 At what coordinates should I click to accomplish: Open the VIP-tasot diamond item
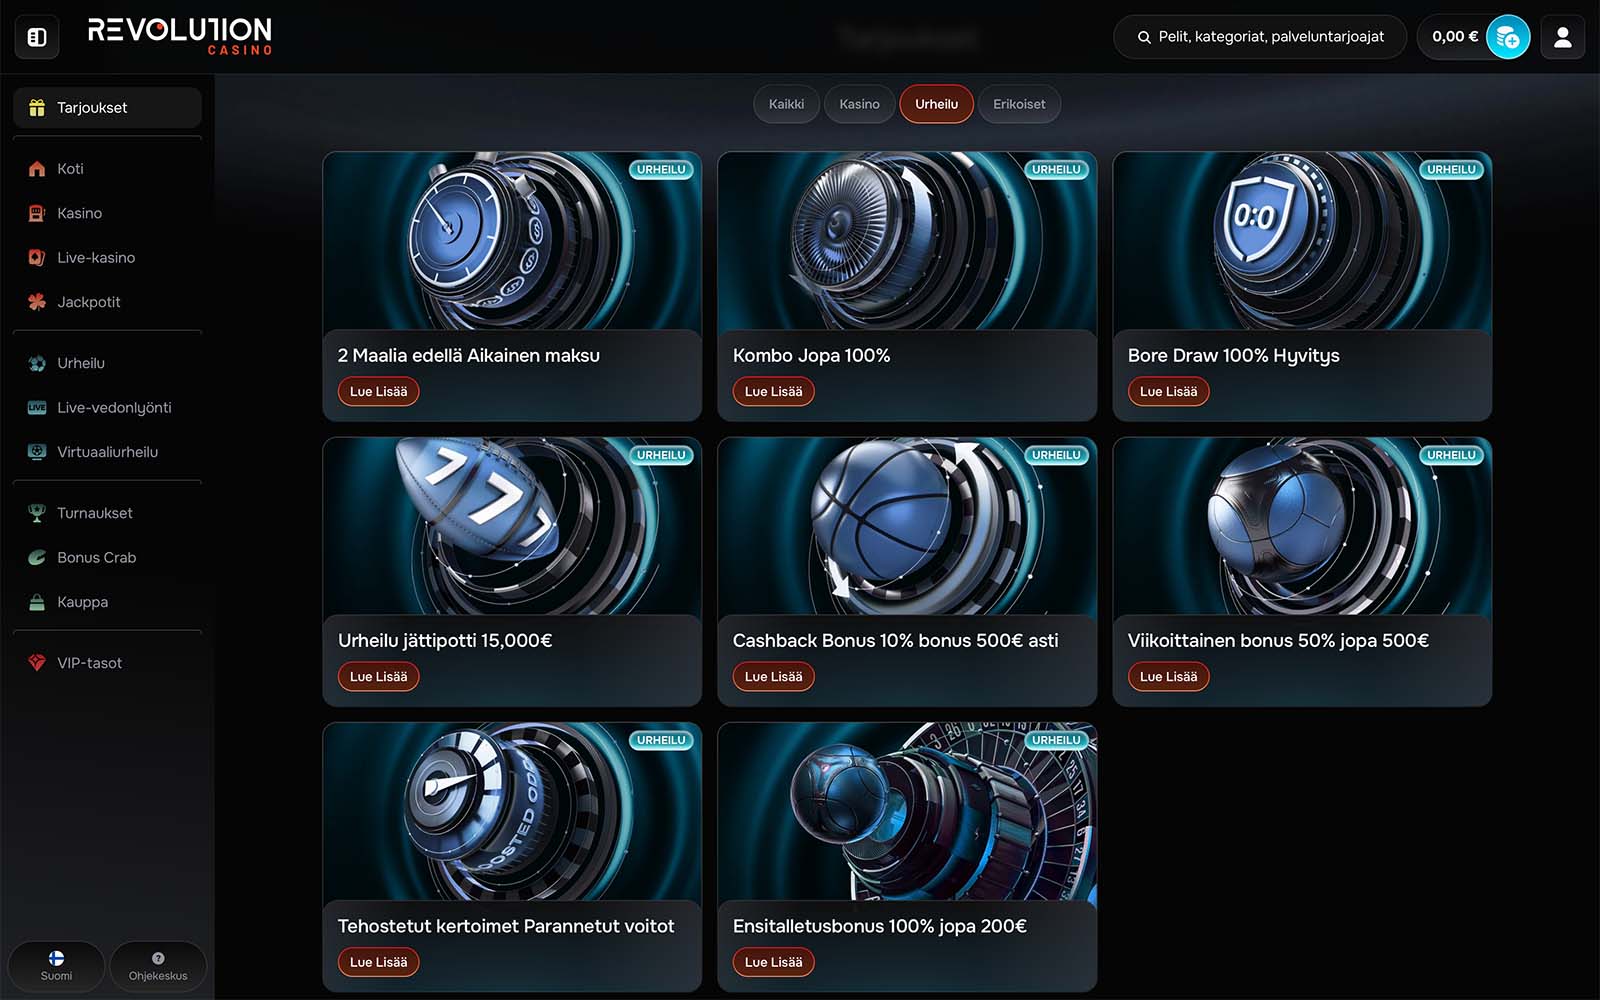[89, 663]
